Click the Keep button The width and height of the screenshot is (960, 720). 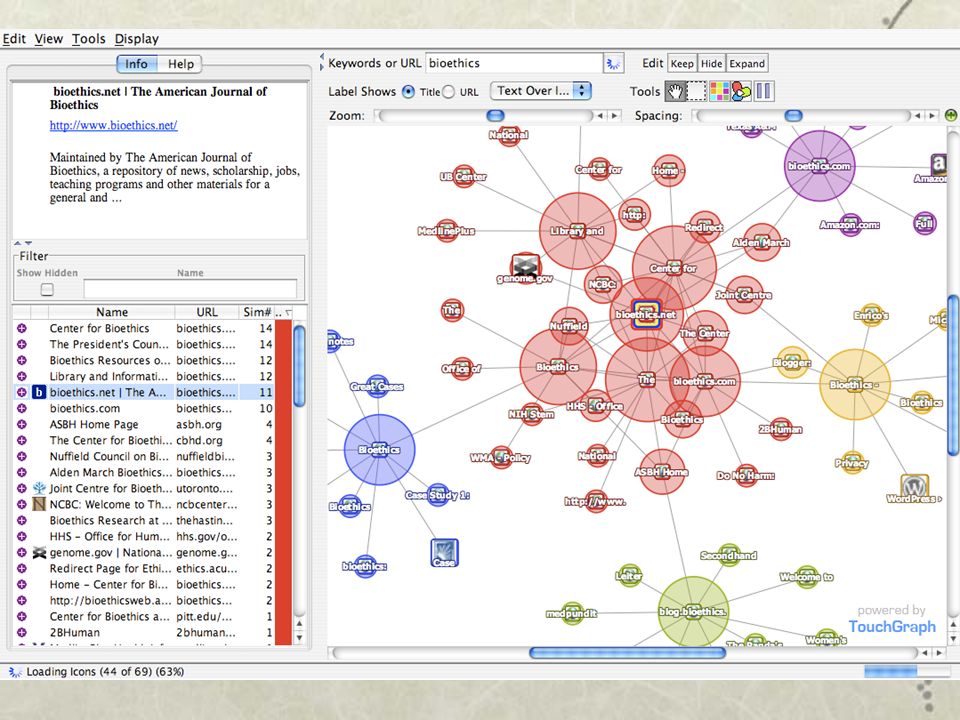(681, 63)
